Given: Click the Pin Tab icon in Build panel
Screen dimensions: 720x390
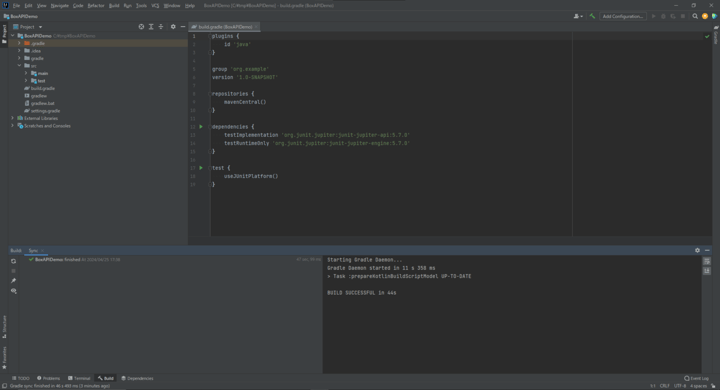Looking at the screenshot, I should point(13,281).
